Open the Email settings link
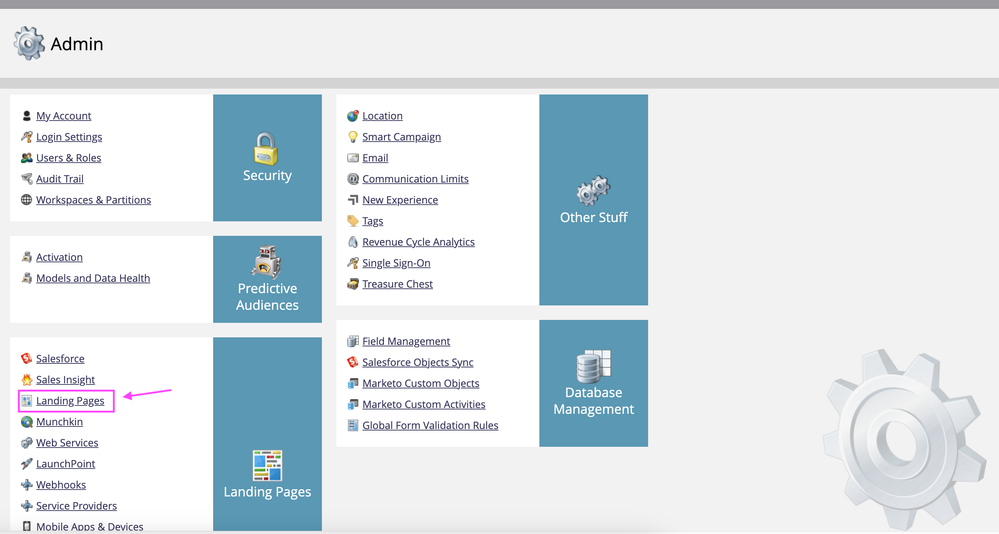The image size is (999, 534). [x=375, y=158]
